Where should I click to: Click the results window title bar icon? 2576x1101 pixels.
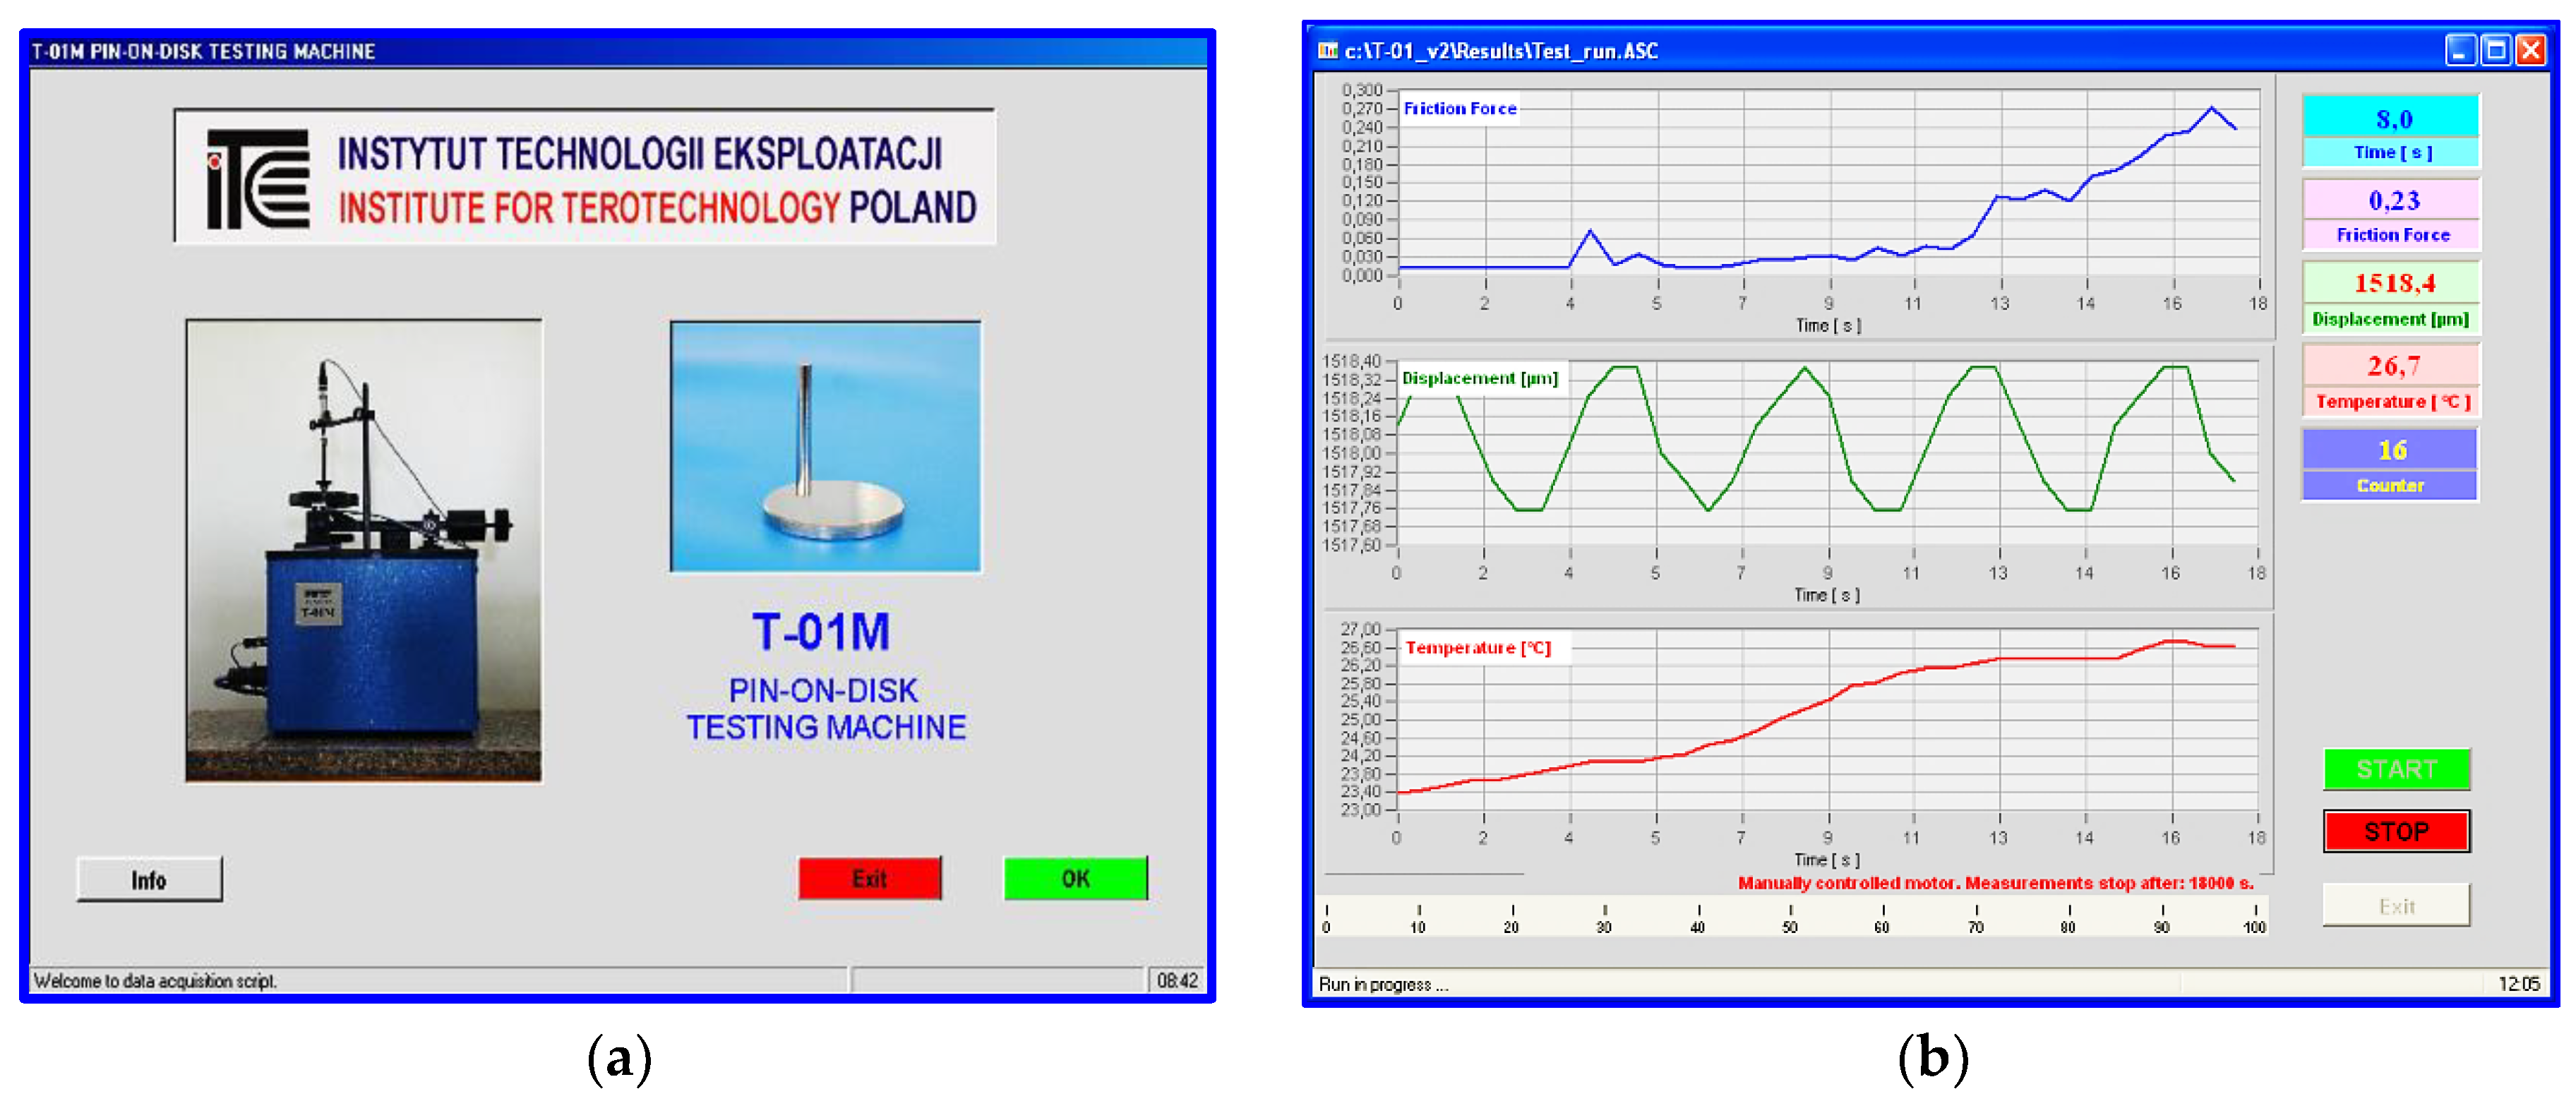(x=1328, y=50)
